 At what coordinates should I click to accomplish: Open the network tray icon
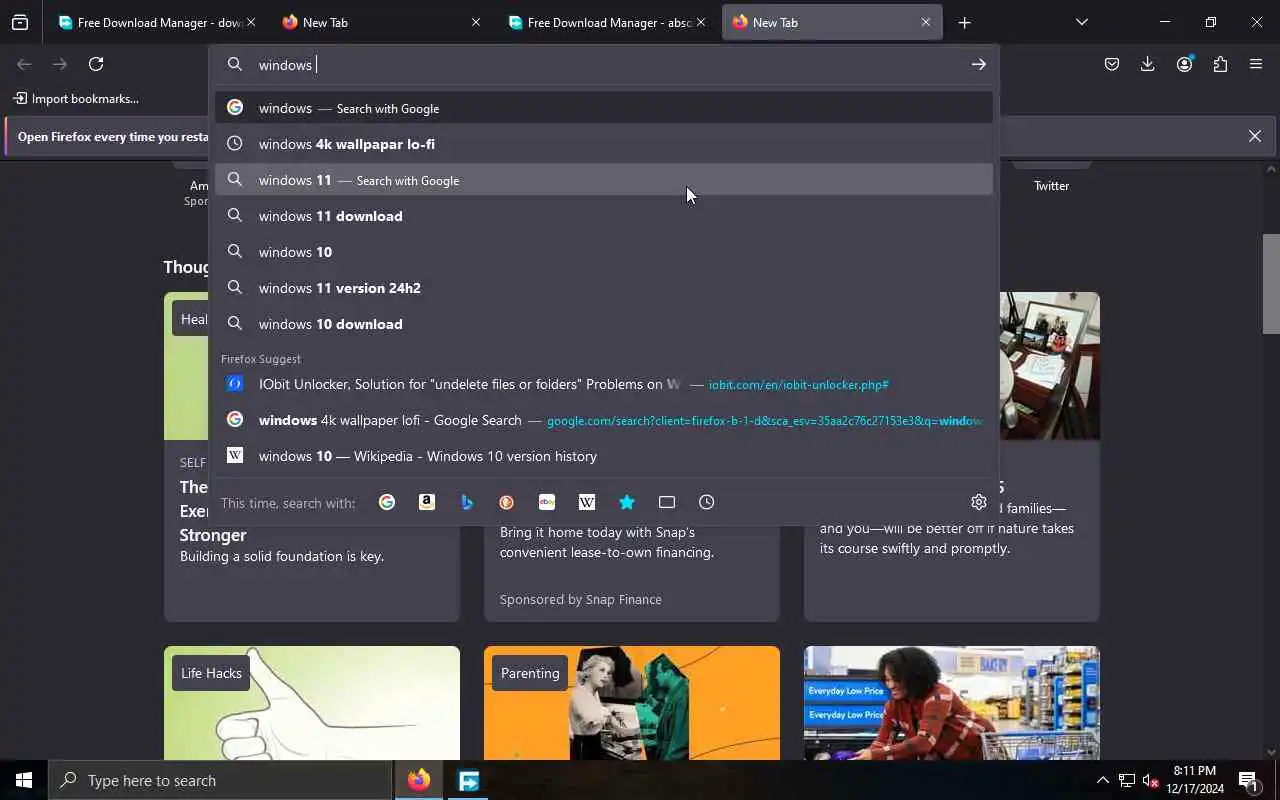click(x=1127, y=780)
